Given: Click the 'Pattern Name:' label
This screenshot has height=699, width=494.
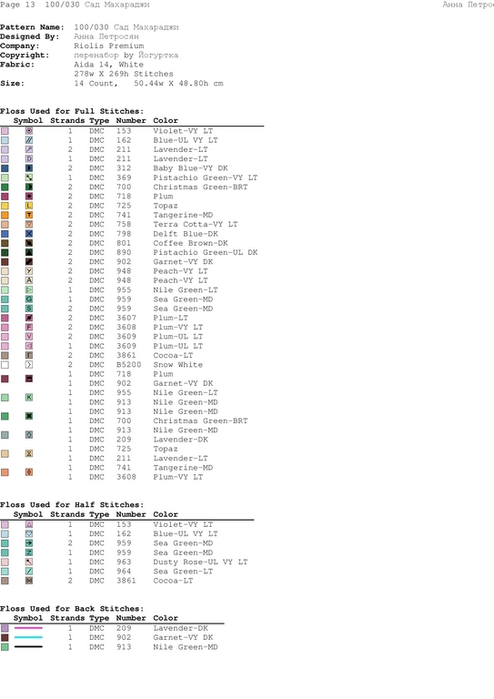Looking at the screenshot, I should click(x=32, y=27).
